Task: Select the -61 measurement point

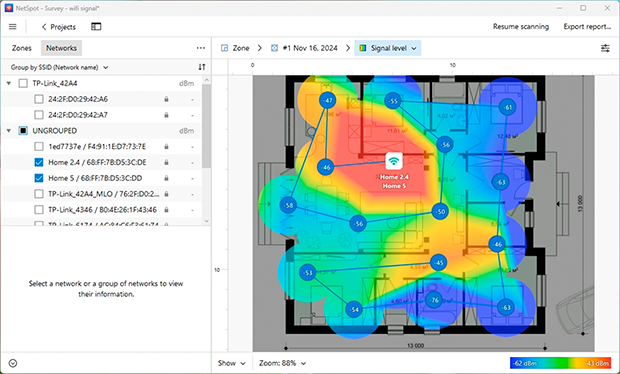Action: (x=508, y=107)
